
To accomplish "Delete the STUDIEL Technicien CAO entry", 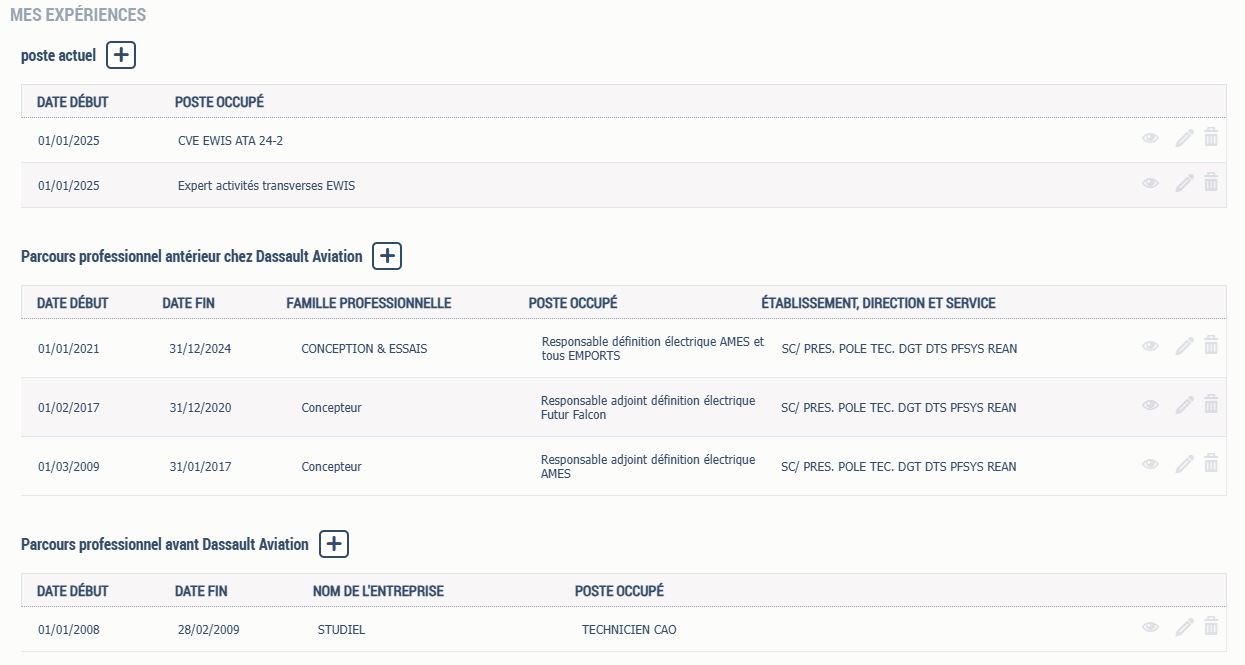I will pyautogui.click(x=1211, y=627).
